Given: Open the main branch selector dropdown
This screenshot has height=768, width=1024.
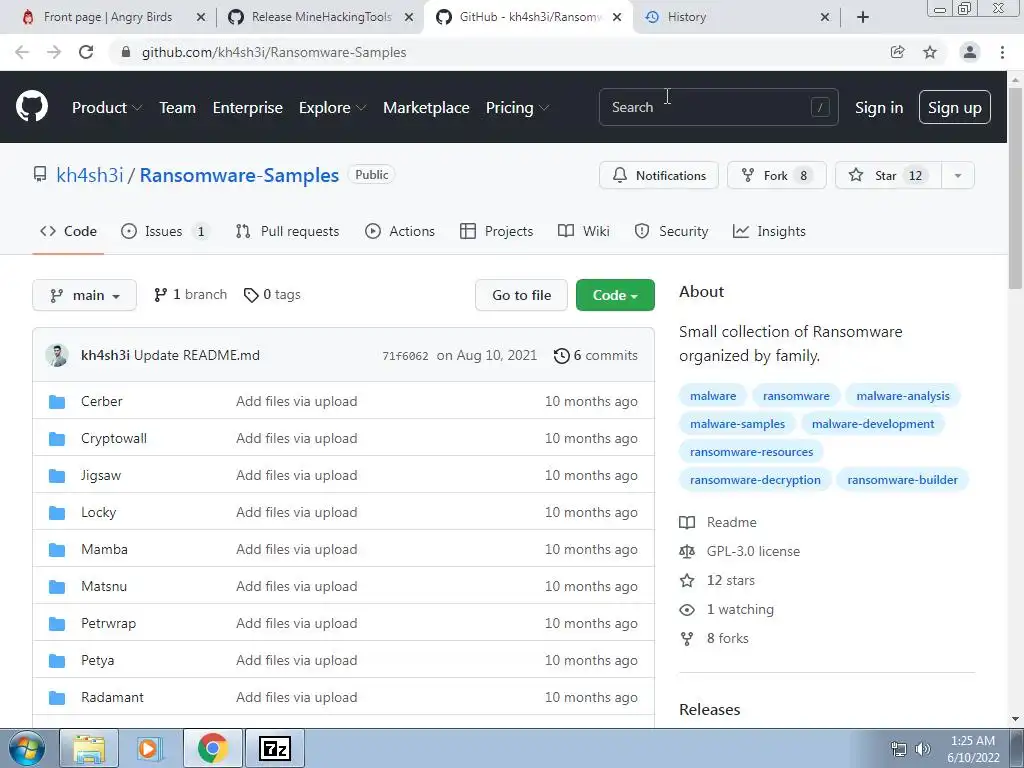Looking at the screenshot, I should 84,295.
